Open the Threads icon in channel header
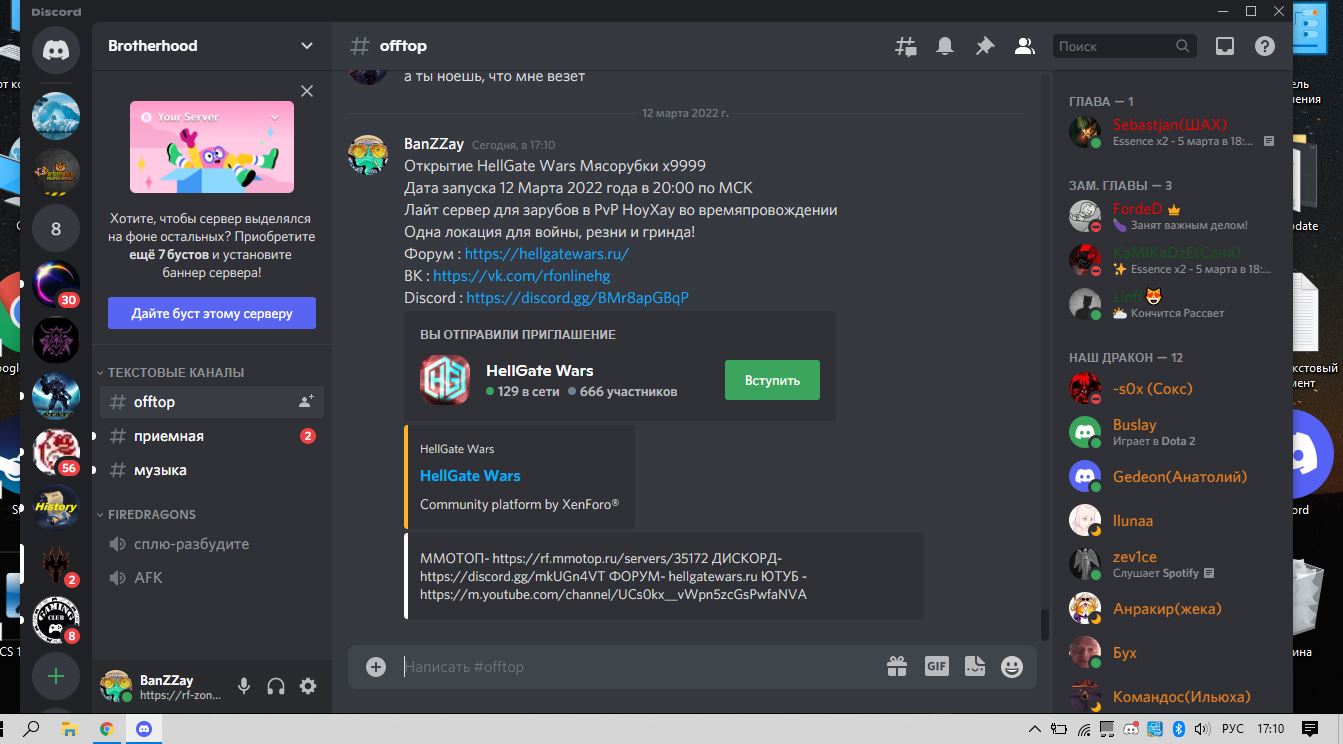 tap(905, 46)
